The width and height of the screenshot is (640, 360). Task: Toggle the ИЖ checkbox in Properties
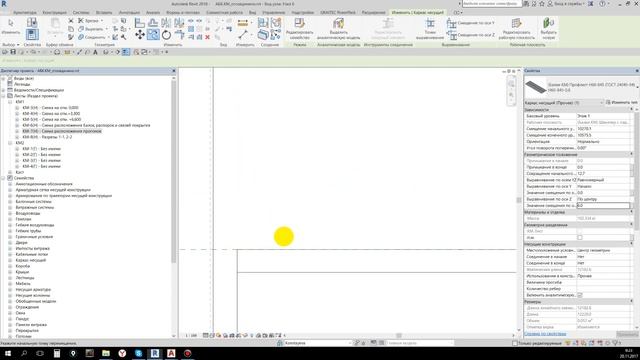pyautogui.click(x=580, y=238)
